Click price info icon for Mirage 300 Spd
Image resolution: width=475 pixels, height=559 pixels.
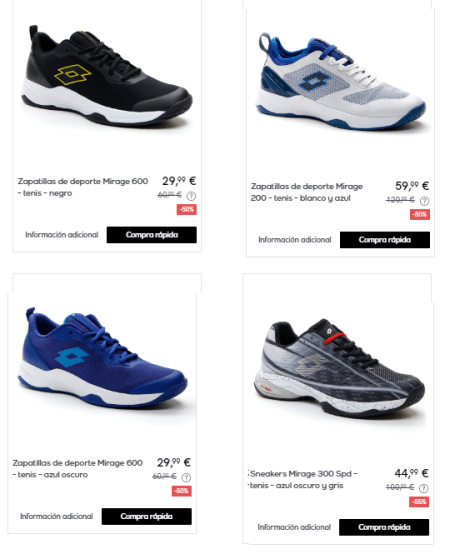[x=423, y=488]
